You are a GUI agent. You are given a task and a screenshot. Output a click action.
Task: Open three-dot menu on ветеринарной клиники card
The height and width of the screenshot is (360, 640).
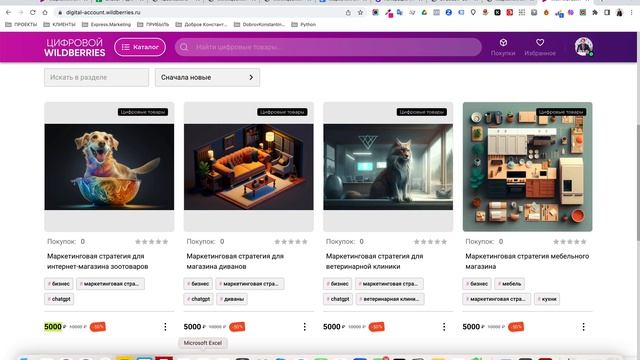click(x=444, y=327)
